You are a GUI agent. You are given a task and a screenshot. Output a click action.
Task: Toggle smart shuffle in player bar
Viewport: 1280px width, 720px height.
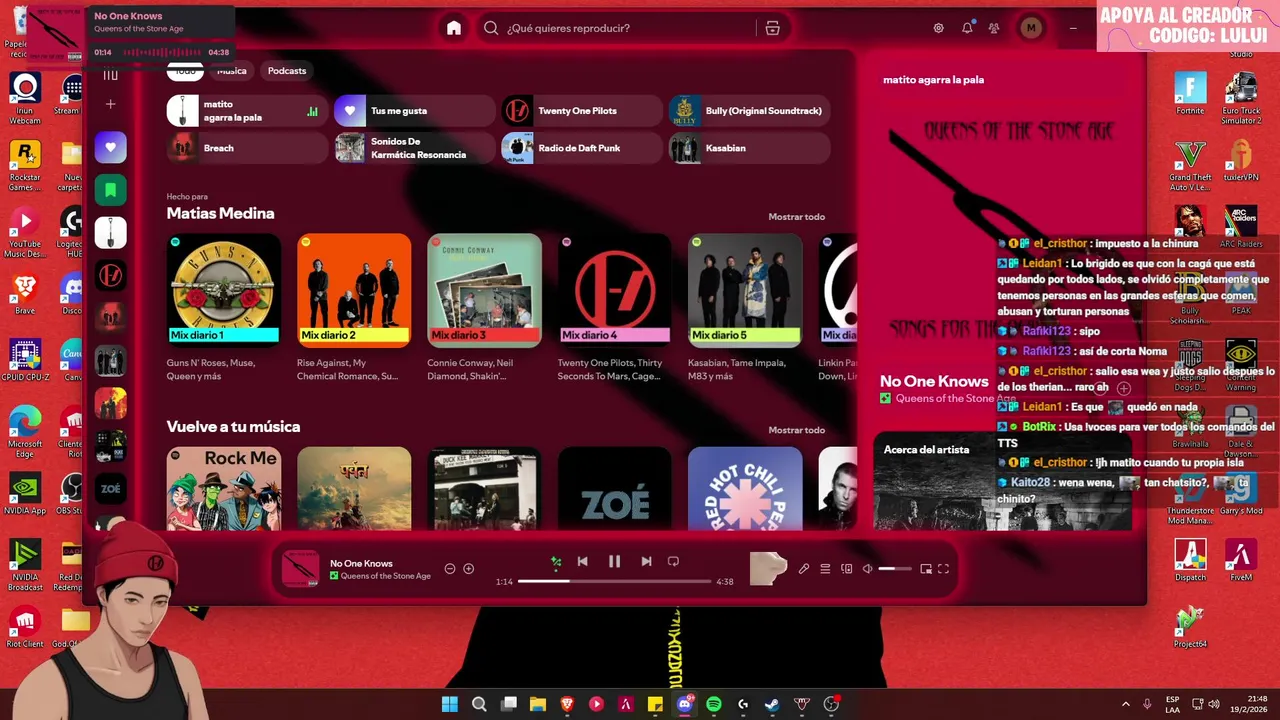(x=556, y=562)
